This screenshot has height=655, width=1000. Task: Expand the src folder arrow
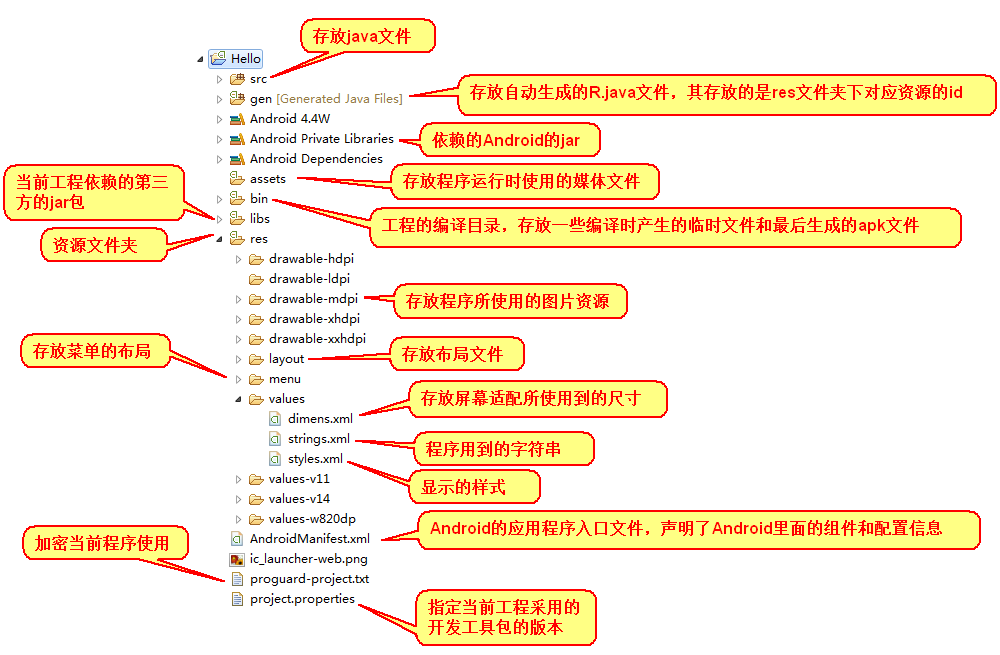click(x=219, y=80)
